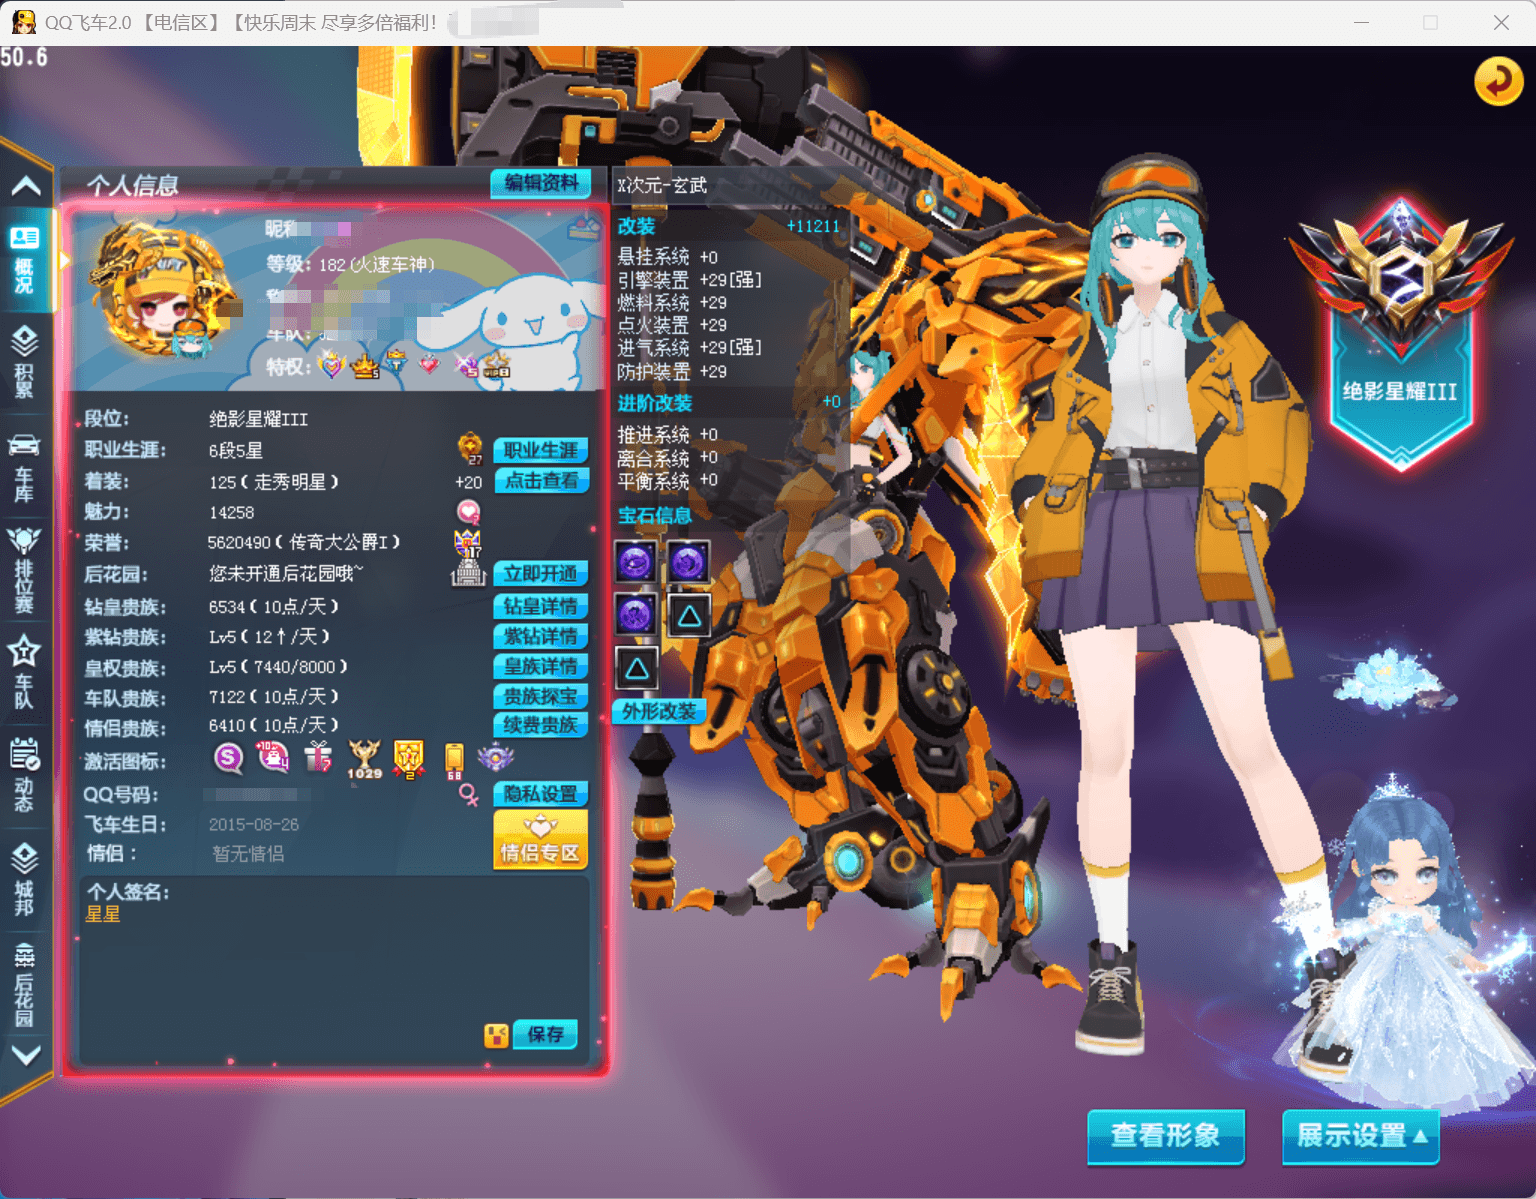Click the first privilege icon after 特权
This screenshot has width=1536, height=1199.
[332, 365]
